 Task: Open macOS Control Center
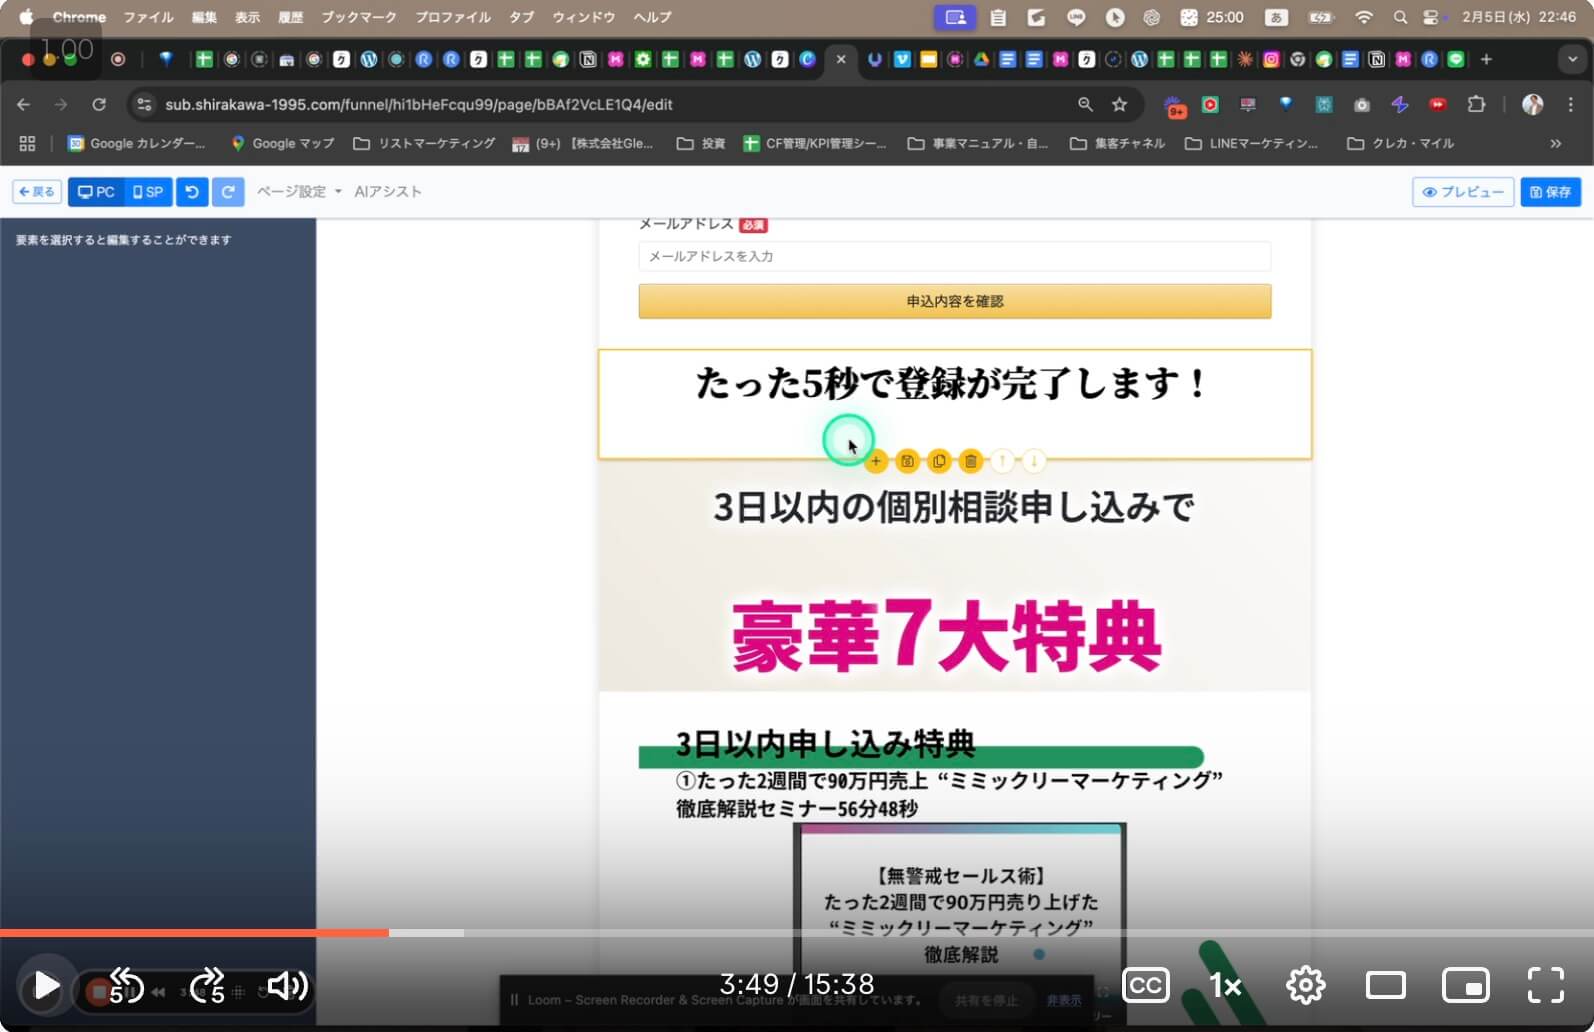pos(1432,17)
